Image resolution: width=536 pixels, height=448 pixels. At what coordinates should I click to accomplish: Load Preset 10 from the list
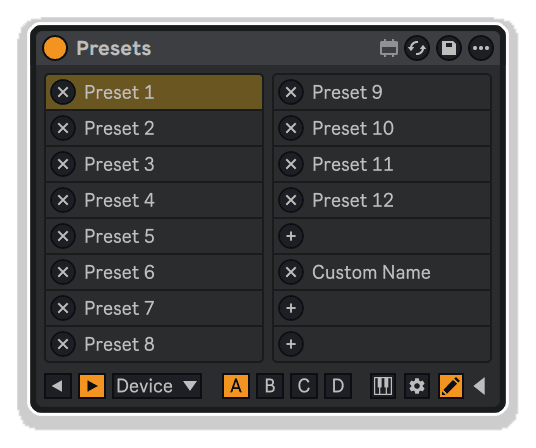click(x=382, y=128)
